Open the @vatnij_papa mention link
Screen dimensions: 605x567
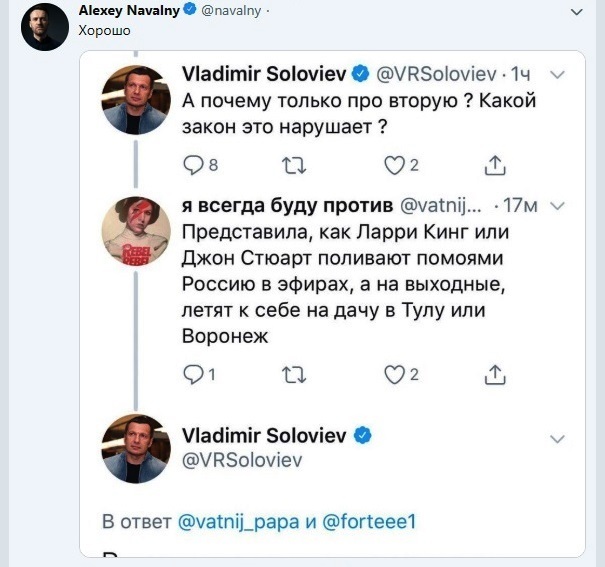click(235, 521)
